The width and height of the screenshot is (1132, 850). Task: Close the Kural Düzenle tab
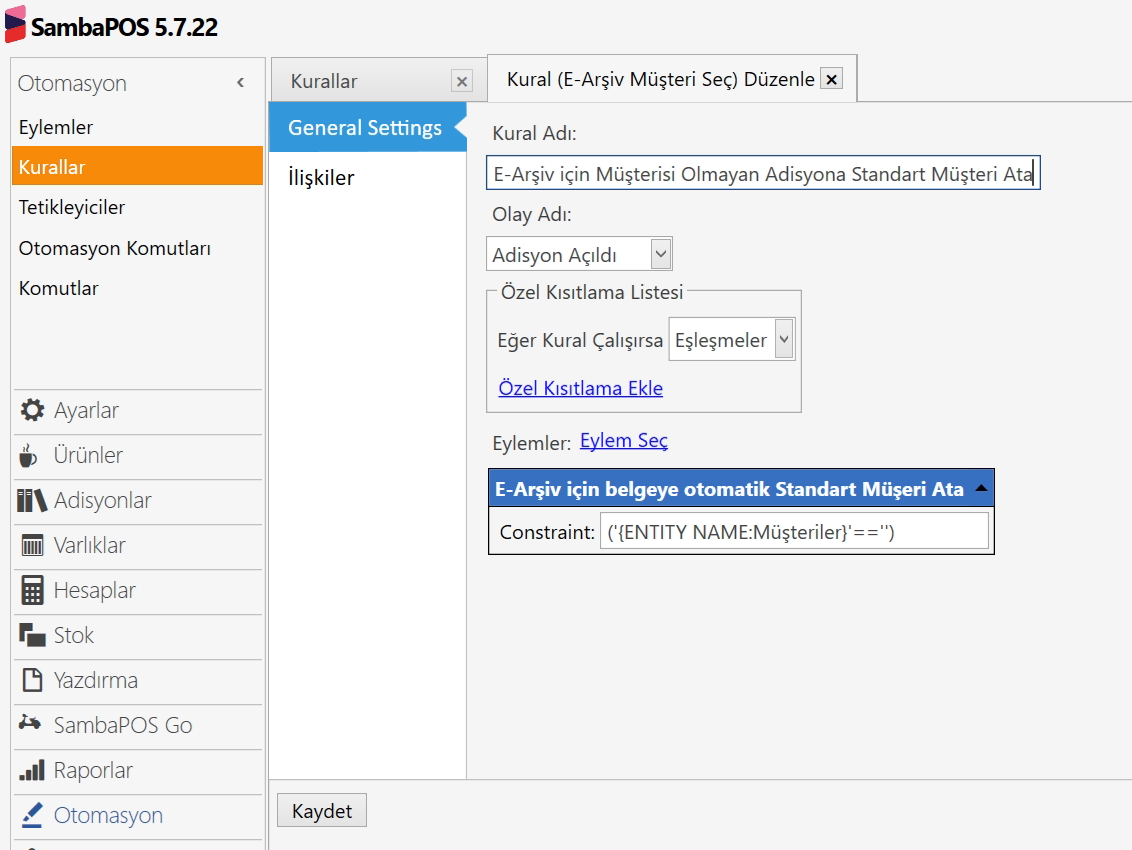pyautogui.click(x=831, y=79)
